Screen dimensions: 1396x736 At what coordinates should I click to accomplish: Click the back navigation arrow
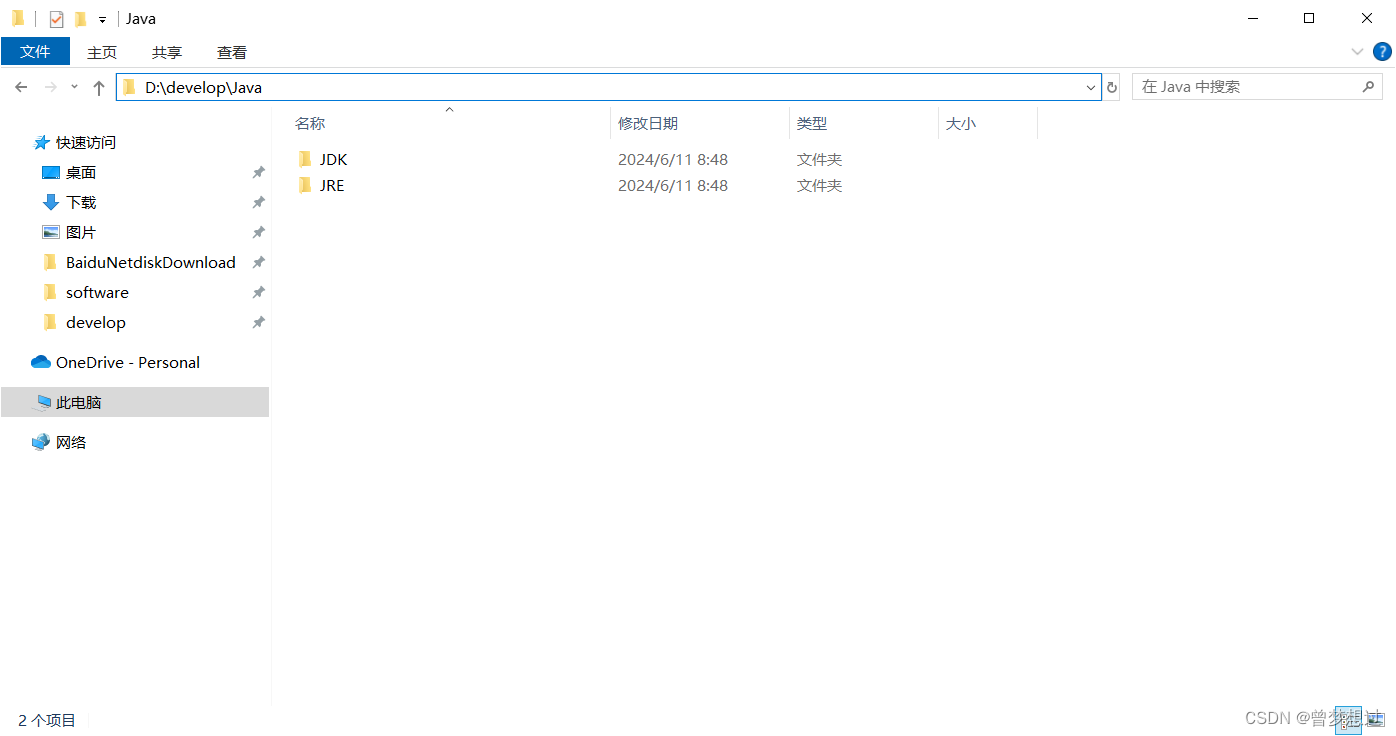coord(21,87)
